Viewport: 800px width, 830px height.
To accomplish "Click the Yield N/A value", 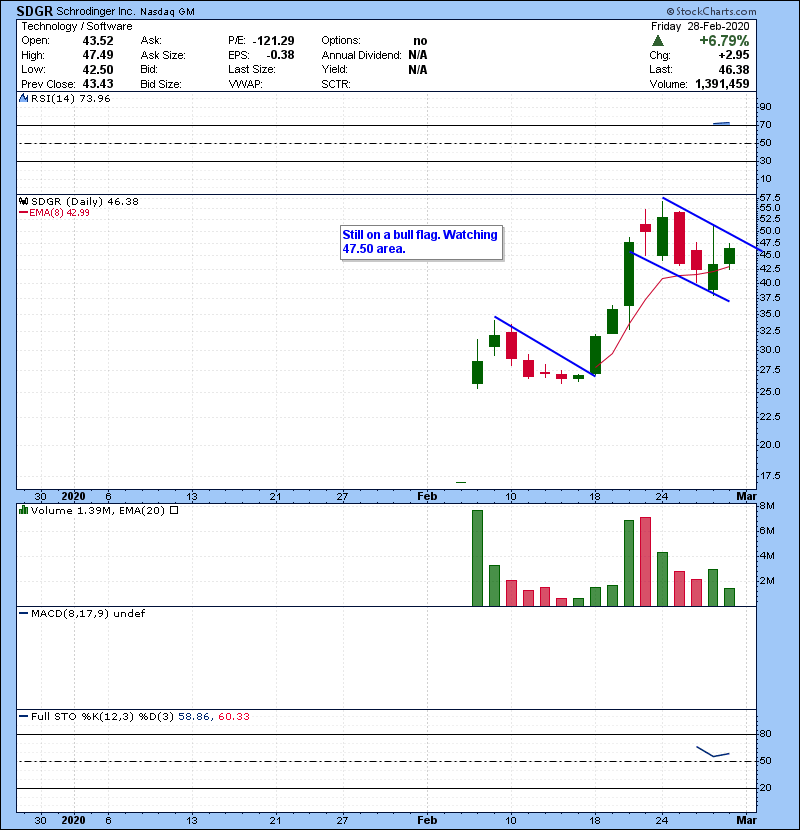I will (418, 69).
